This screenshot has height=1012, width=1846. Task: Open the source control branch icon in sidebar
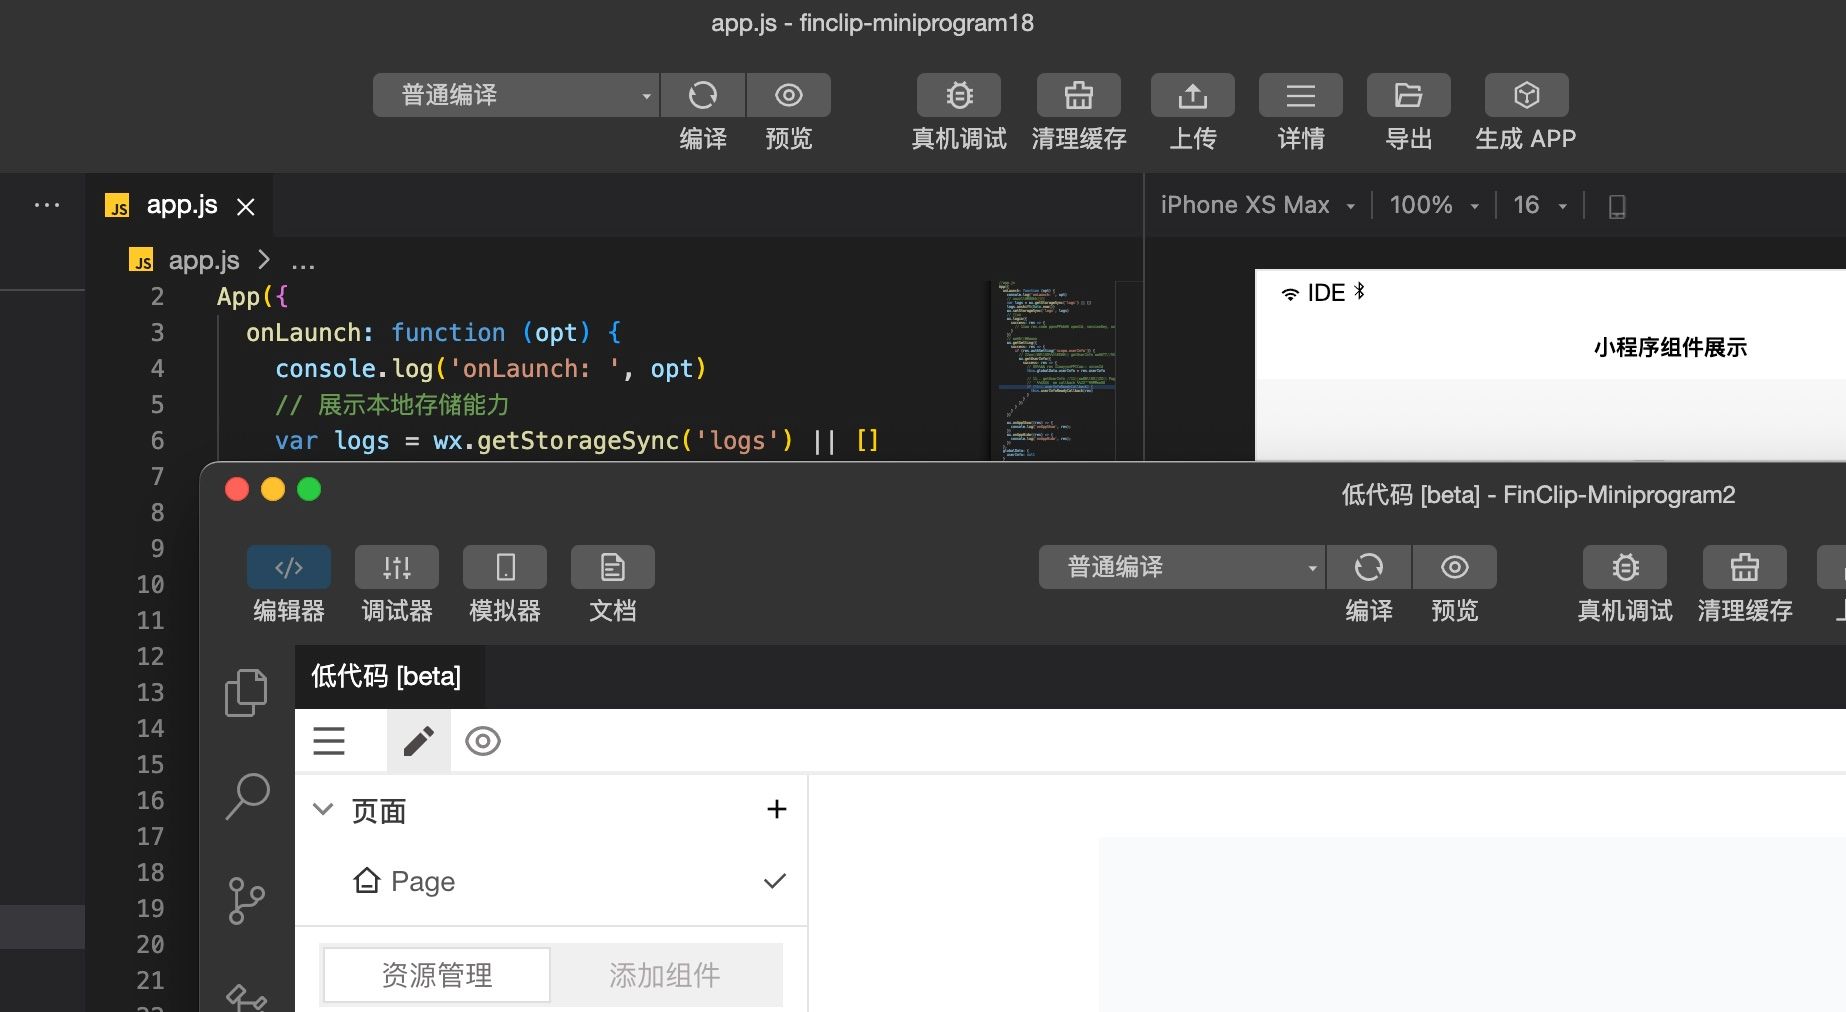click(x=246, y=900)
